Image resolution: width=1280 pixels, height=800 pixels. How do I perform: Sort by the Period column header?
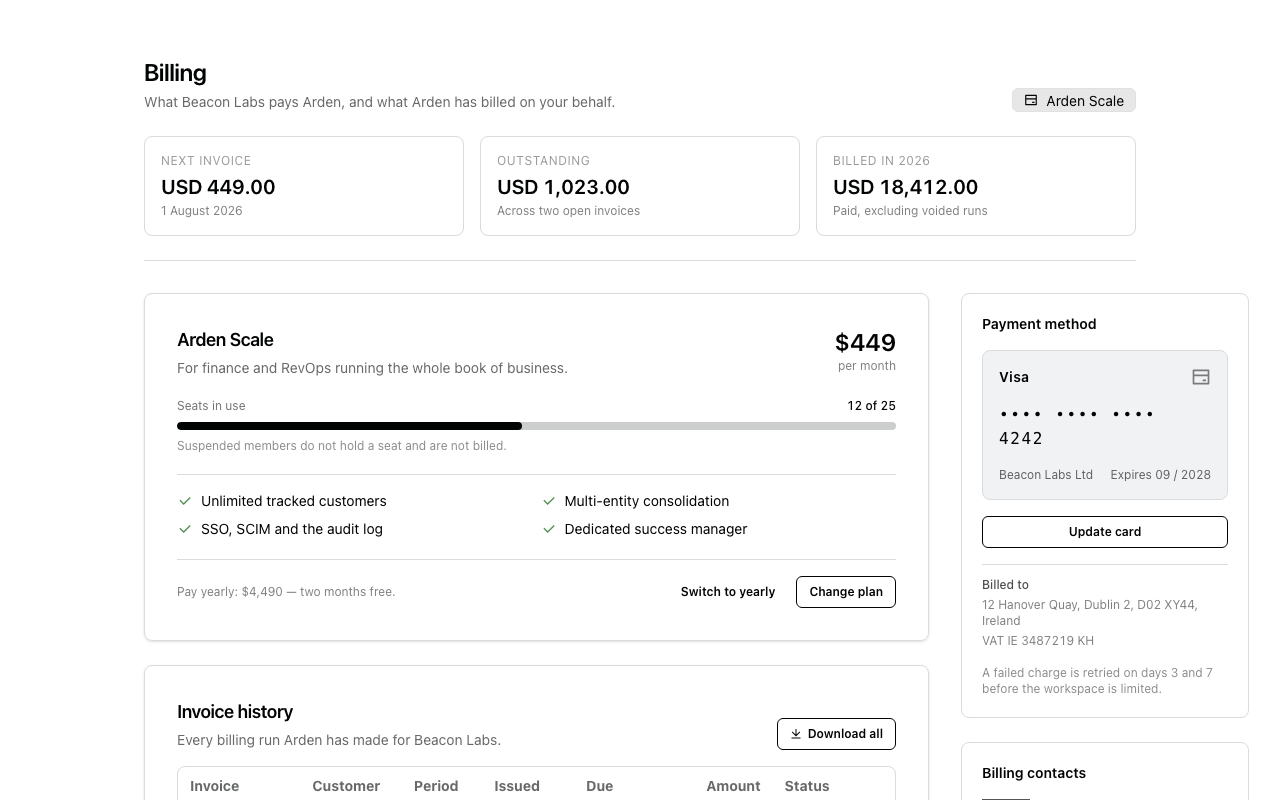[x=436, y=786]
